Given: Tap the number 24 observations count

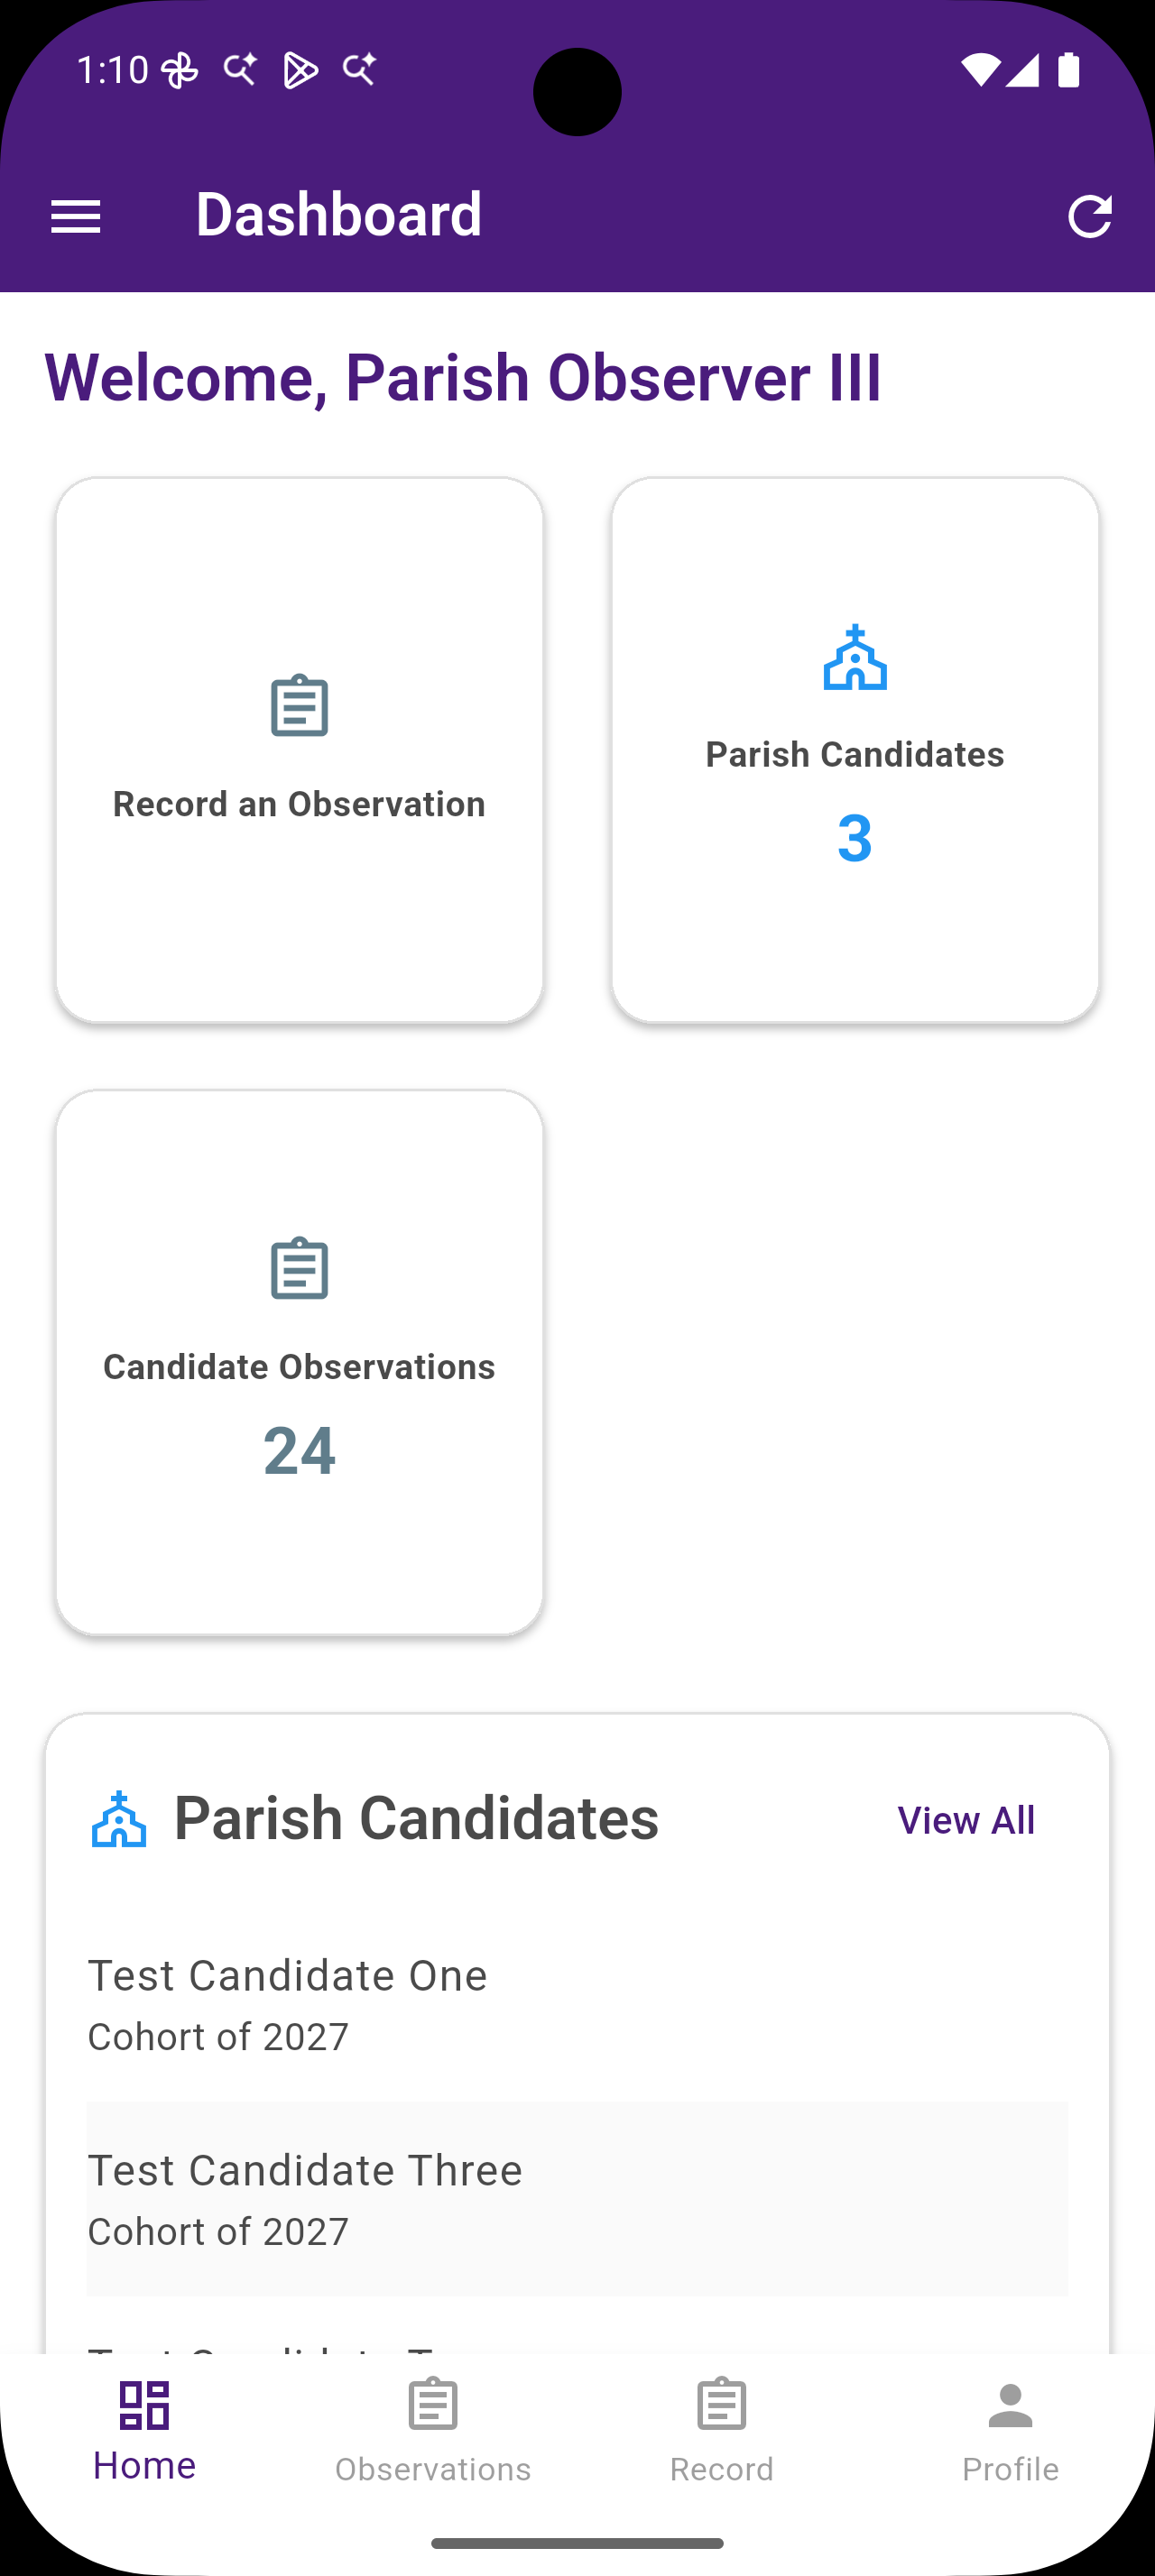Looking at the screenshot, I should [299, 1451].
